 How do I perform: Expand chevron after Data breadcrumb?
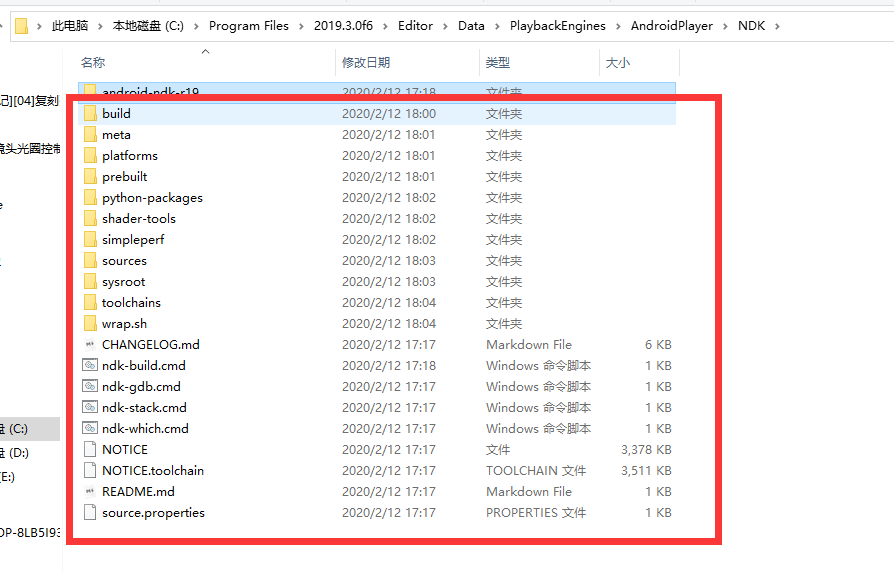(x=497, y=26)
